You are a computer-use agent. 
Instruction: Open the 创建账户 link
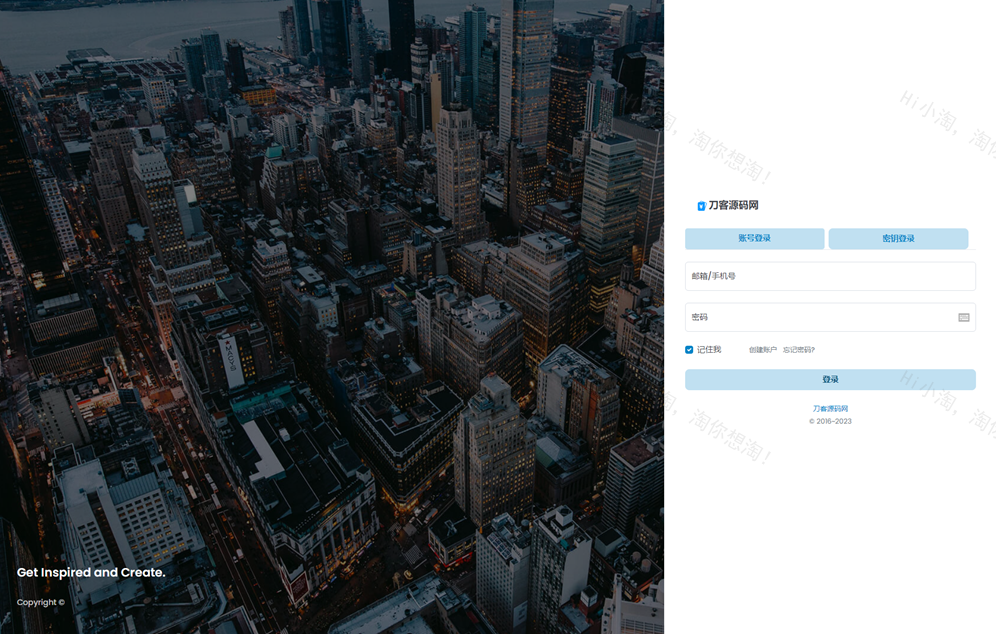(x=762, y=349)
